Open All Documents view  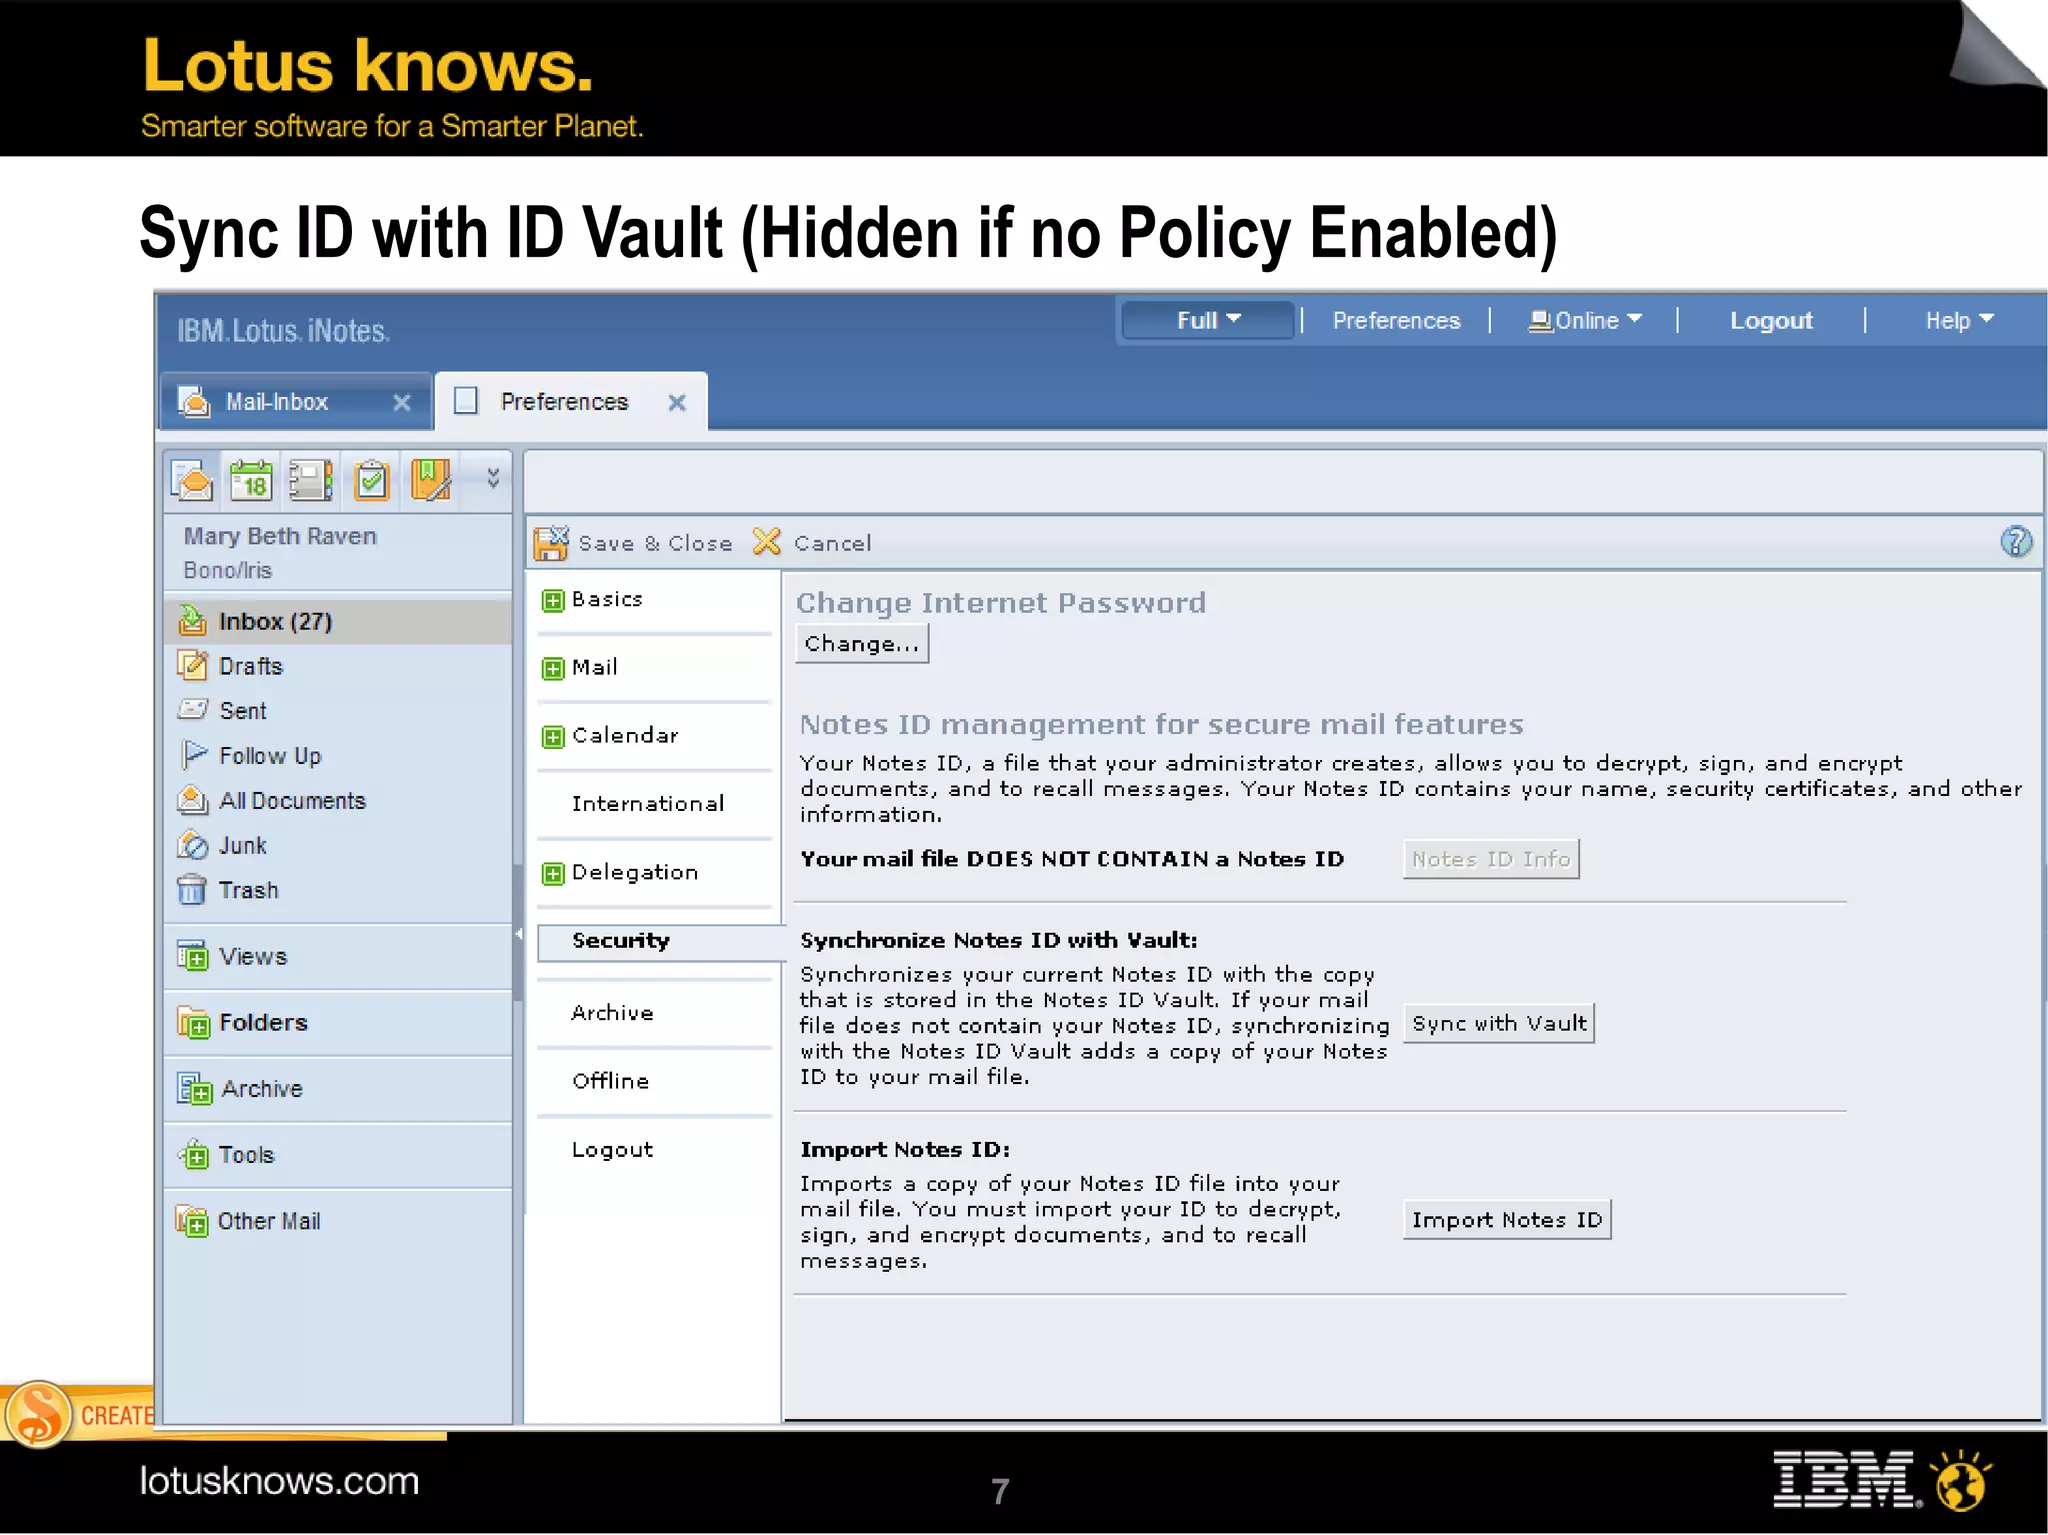click(x=292, y=801)
